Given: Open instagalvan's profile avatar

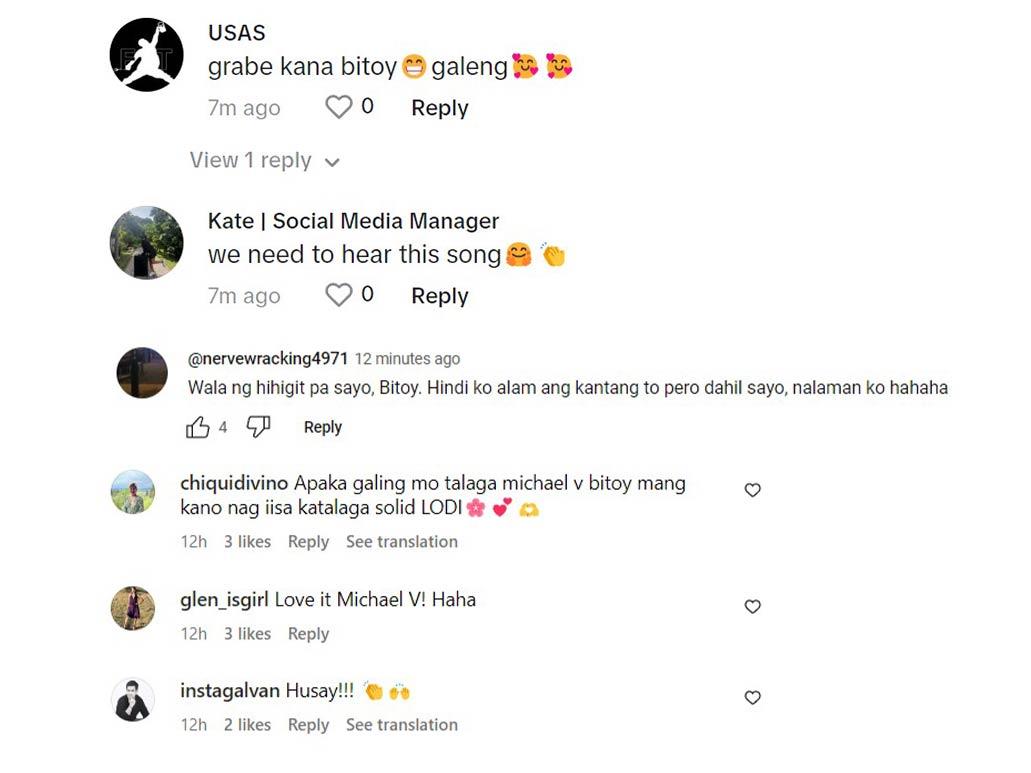Looking at the screenshot, I should tap(133, 700).
